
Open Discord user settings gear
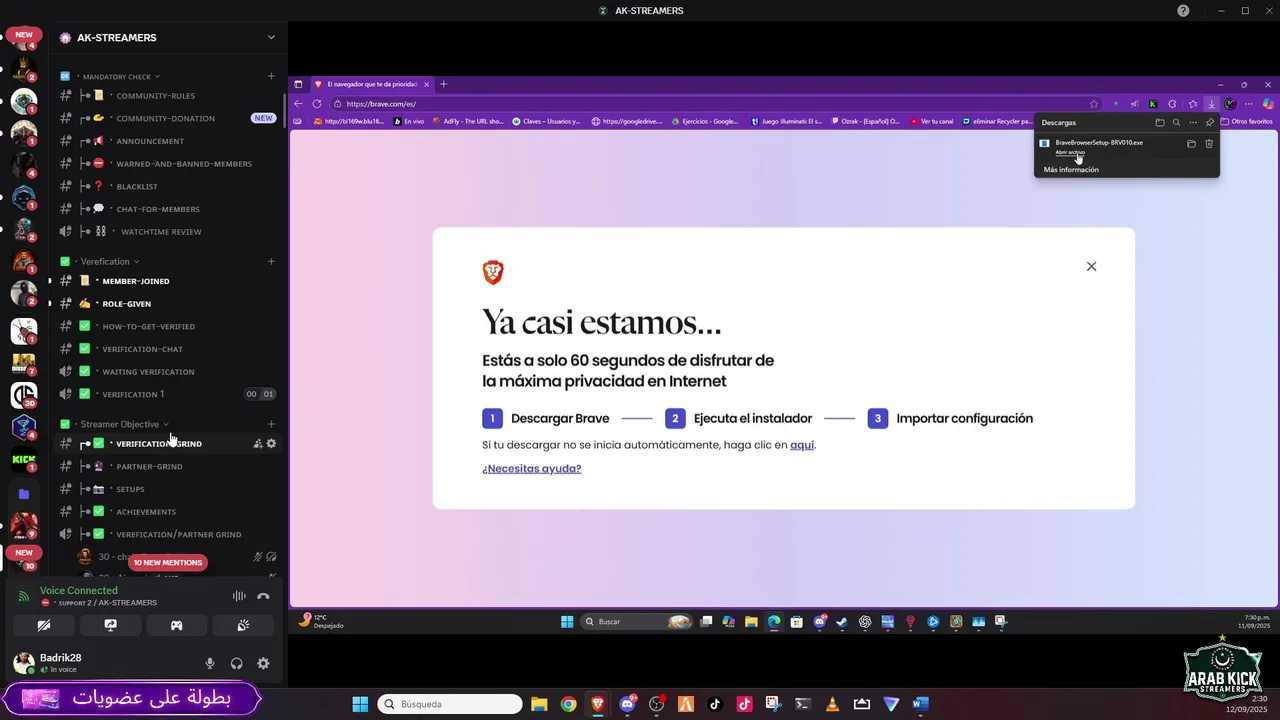(x=263, y=663)
